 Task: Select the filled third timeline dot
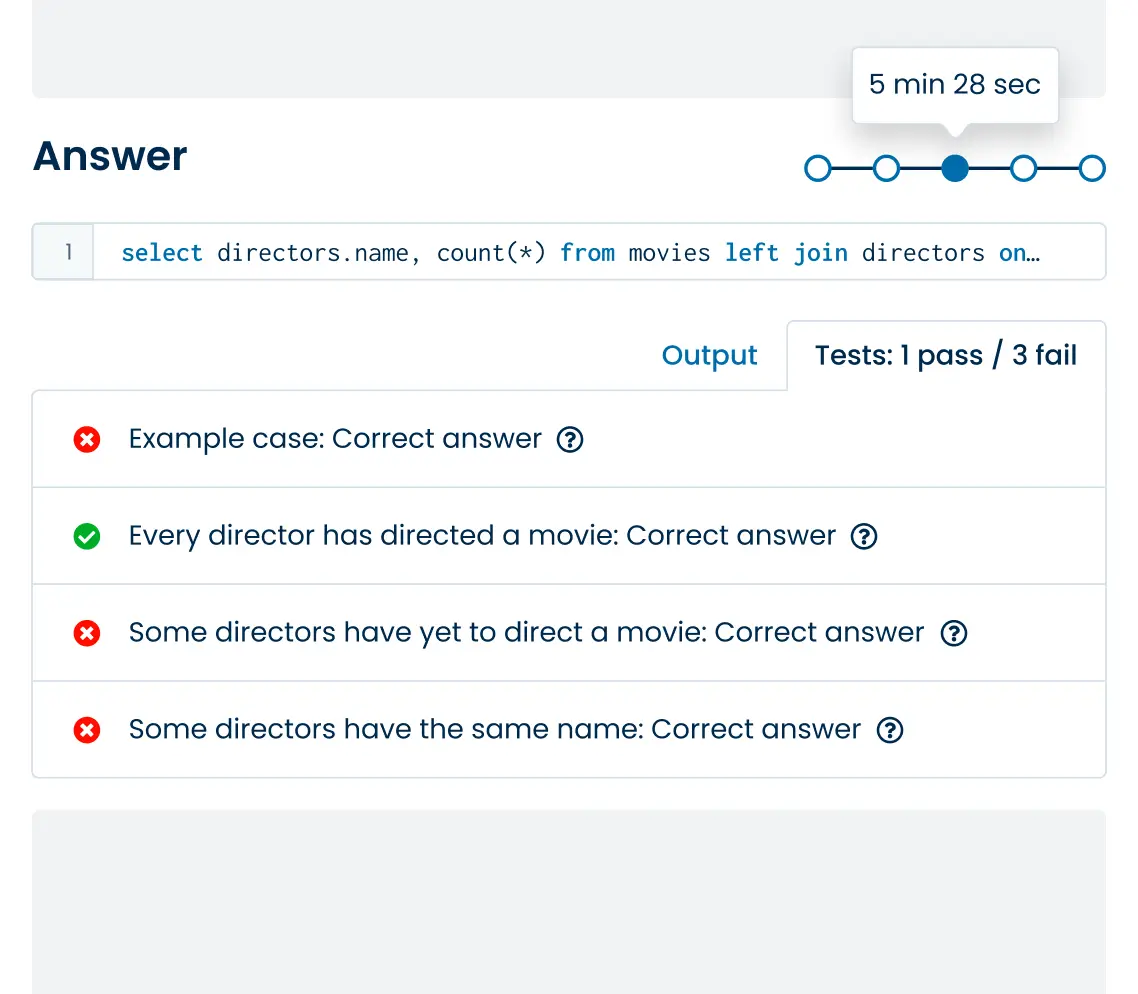click(955, 168)
